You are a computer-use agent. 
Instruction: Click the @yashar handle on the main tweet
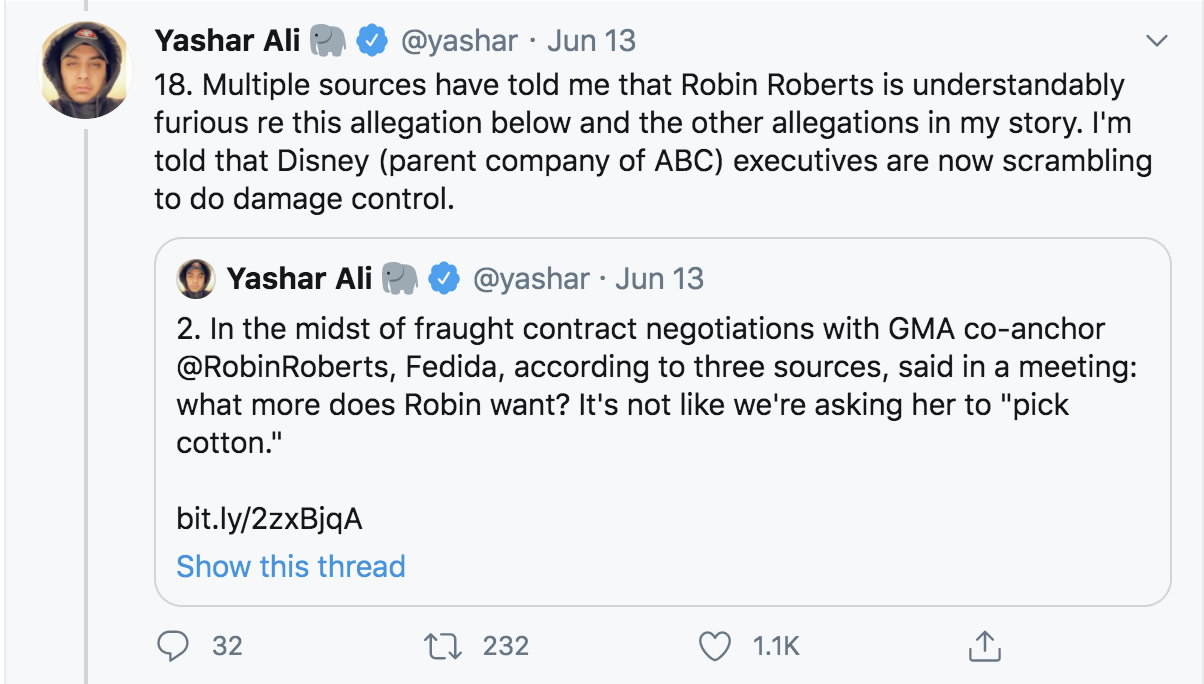click(x=459, y=41)
